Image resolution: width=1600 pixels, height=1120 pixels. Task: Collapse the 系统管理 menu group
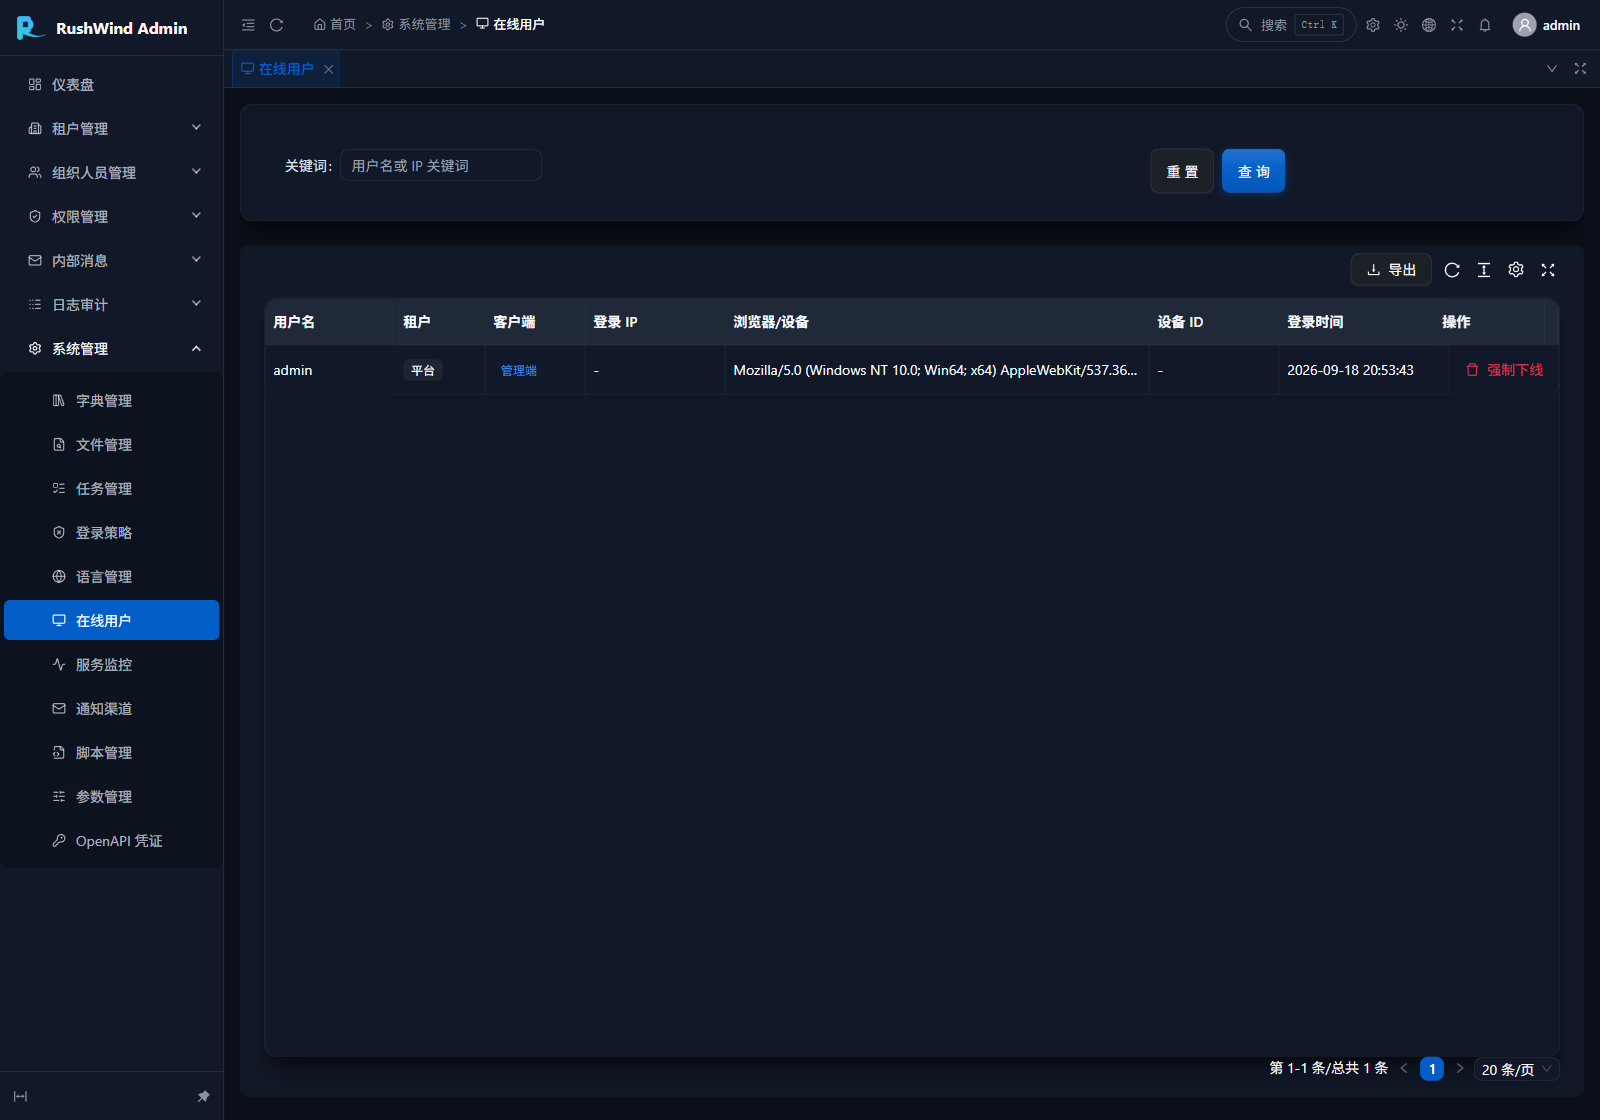tap(112, 348)
